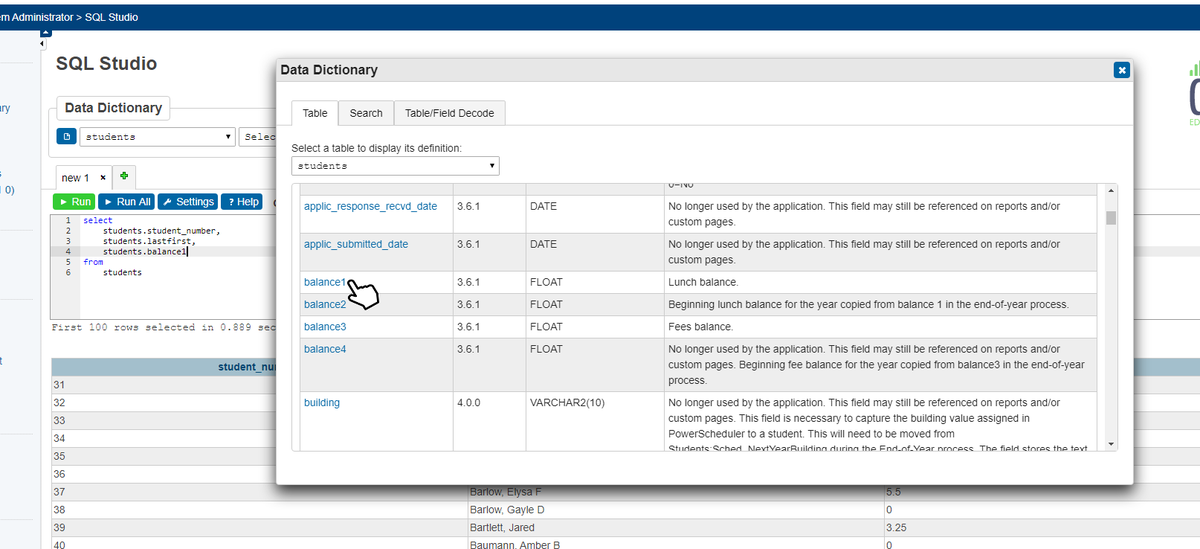Click the 'from' keyword line in editor

point(93,262)
